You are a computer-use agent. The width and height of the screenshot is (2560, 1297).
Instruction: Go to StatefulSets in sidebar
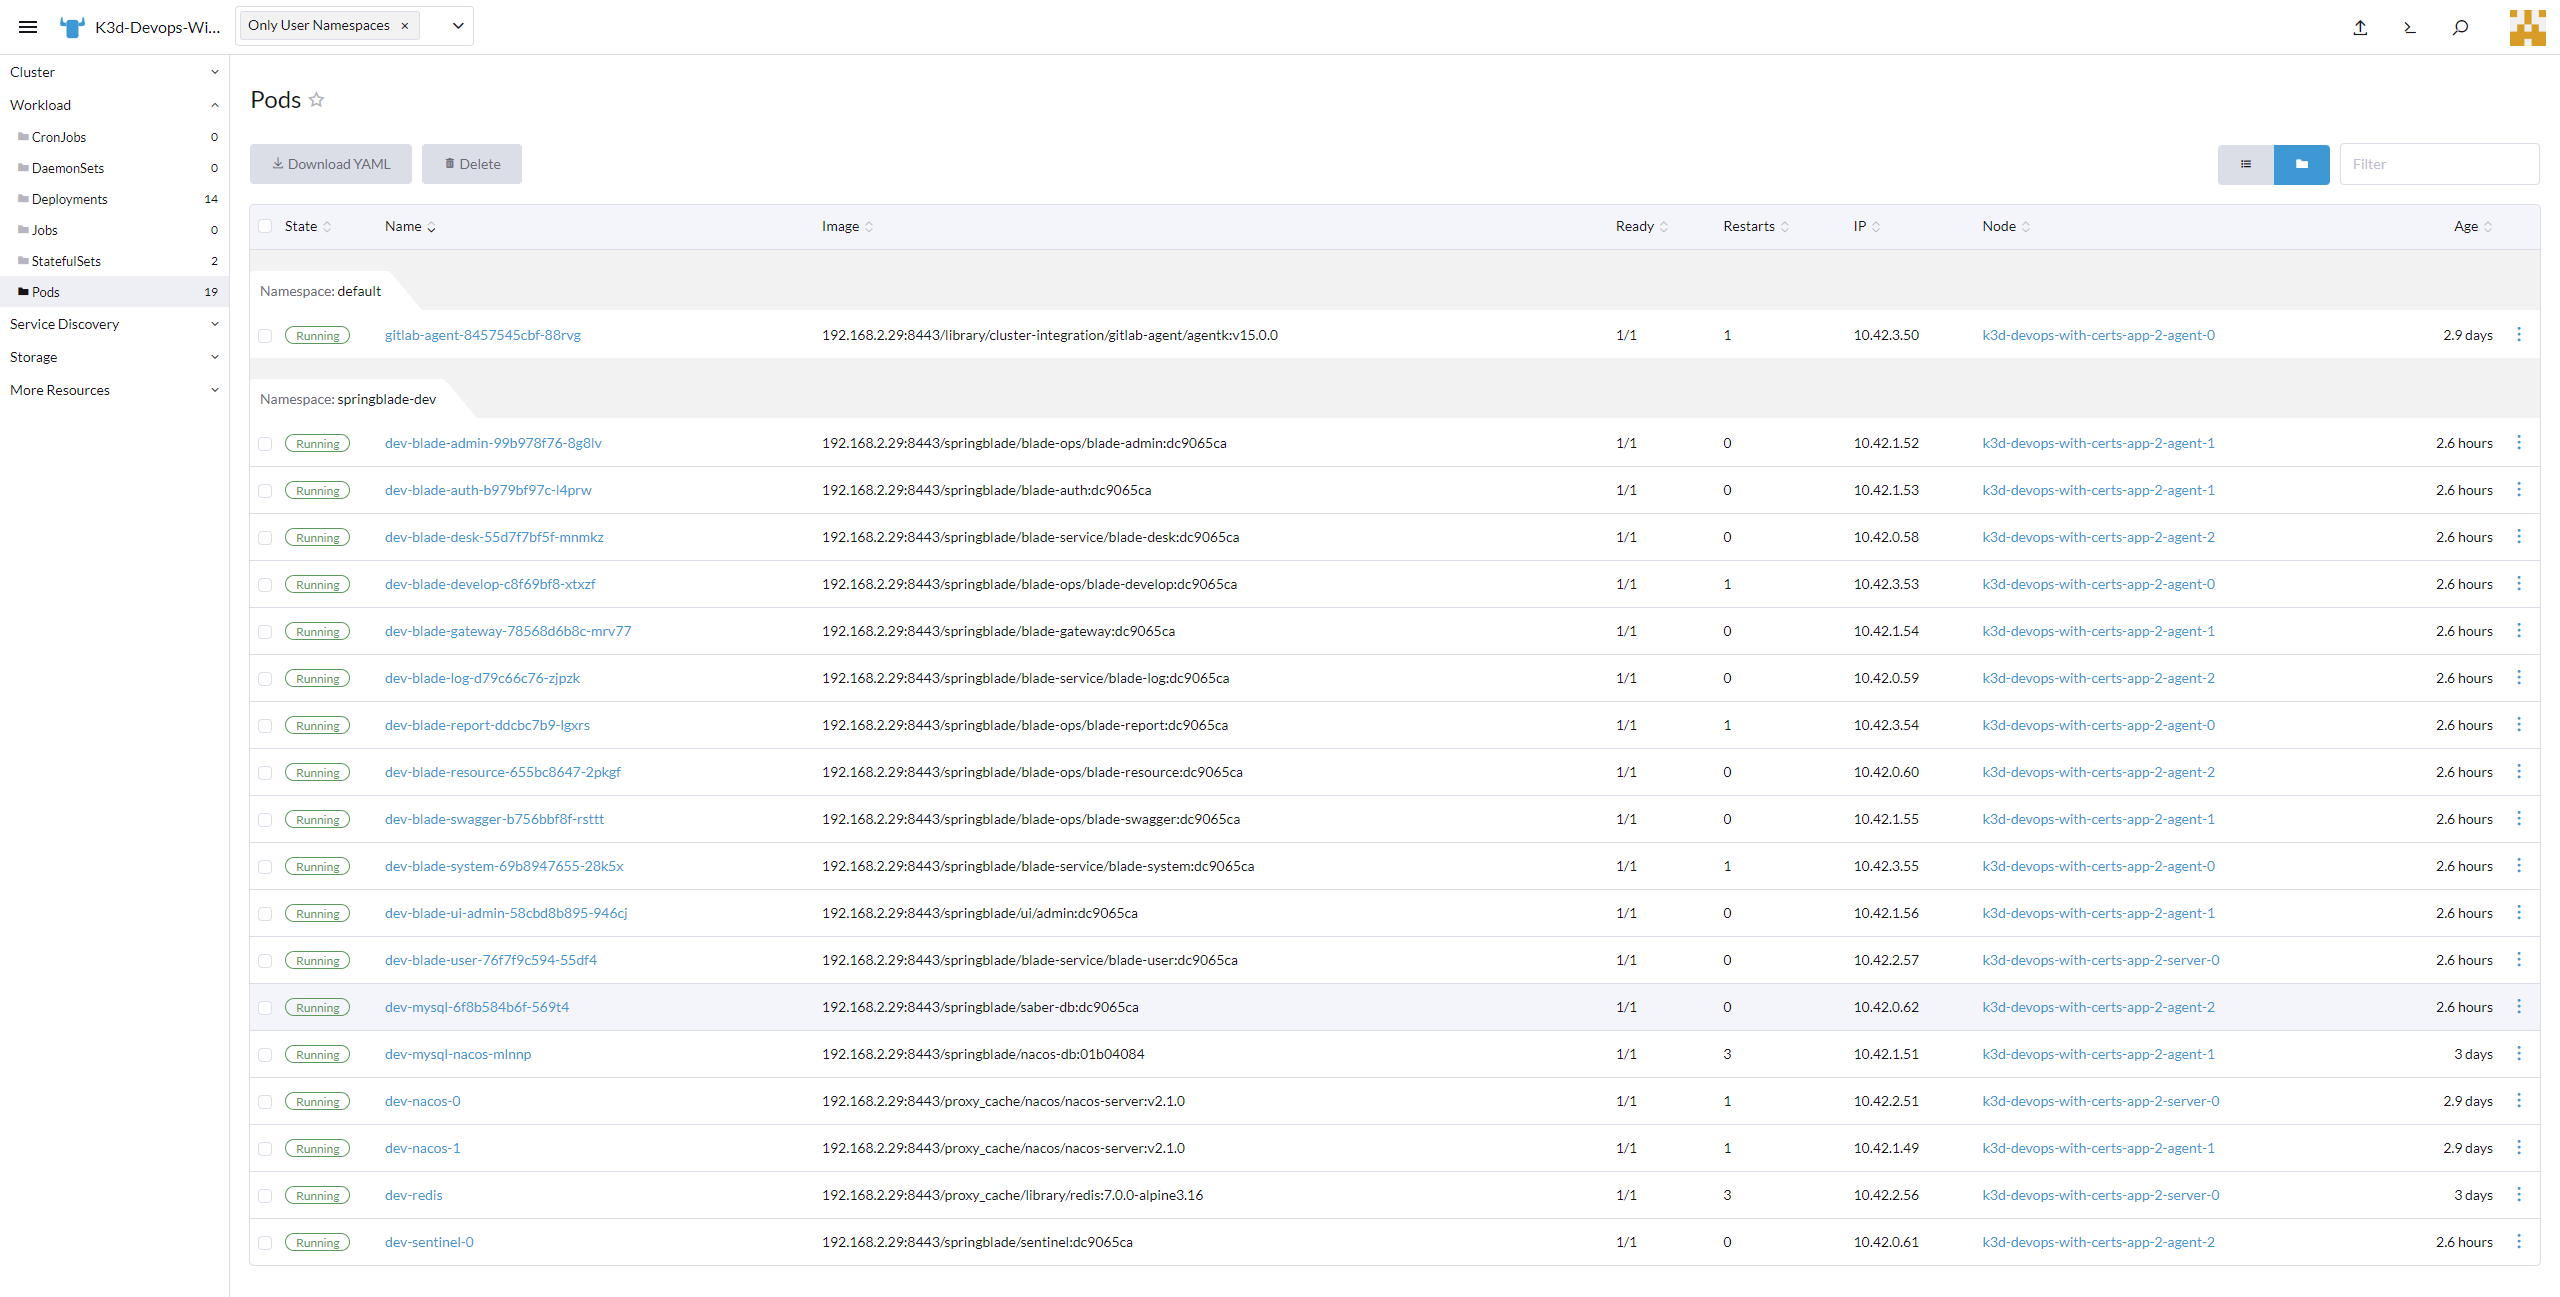click(66, 261)
